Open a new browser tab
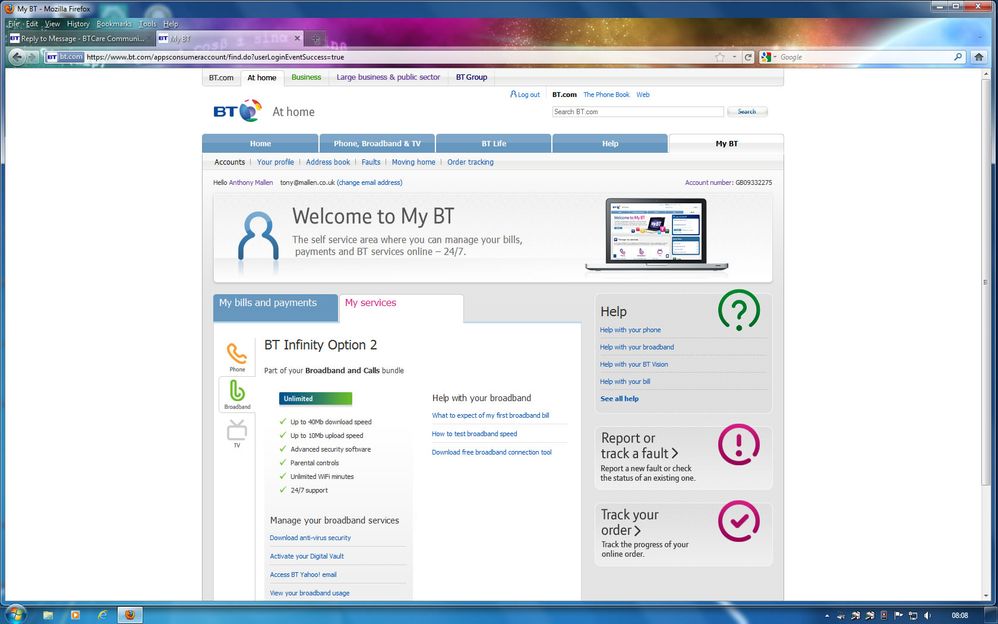 click(315, 39)
